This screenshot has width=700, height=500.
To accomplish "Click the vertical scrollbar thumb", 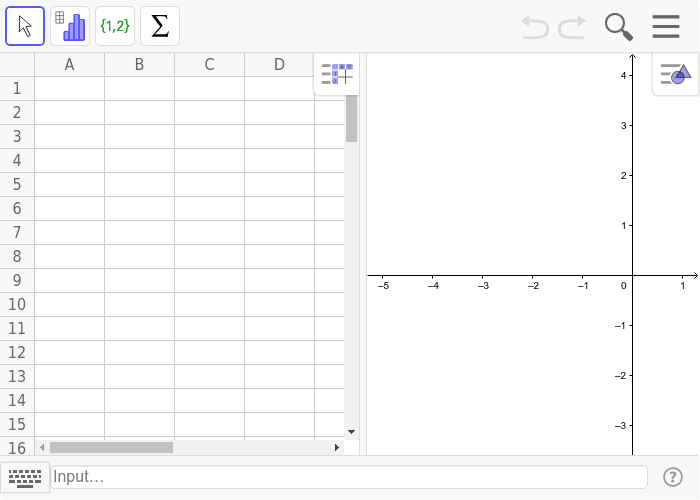I will pos(351,119).
